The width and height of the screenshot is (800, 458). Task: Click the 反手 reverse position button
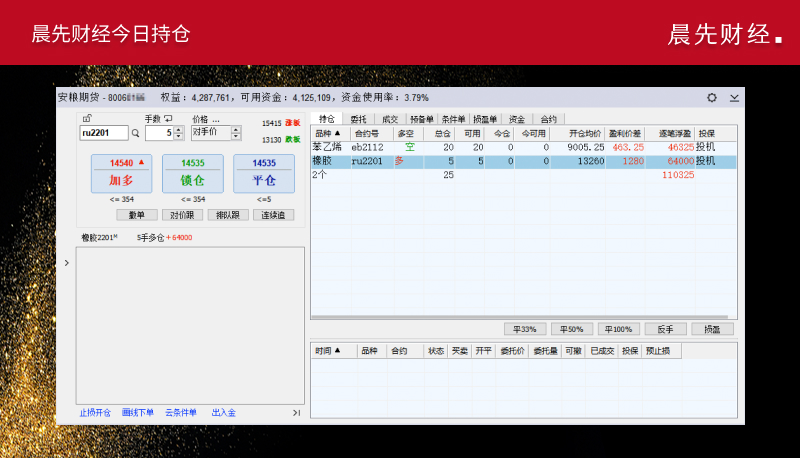pos(664,328)
